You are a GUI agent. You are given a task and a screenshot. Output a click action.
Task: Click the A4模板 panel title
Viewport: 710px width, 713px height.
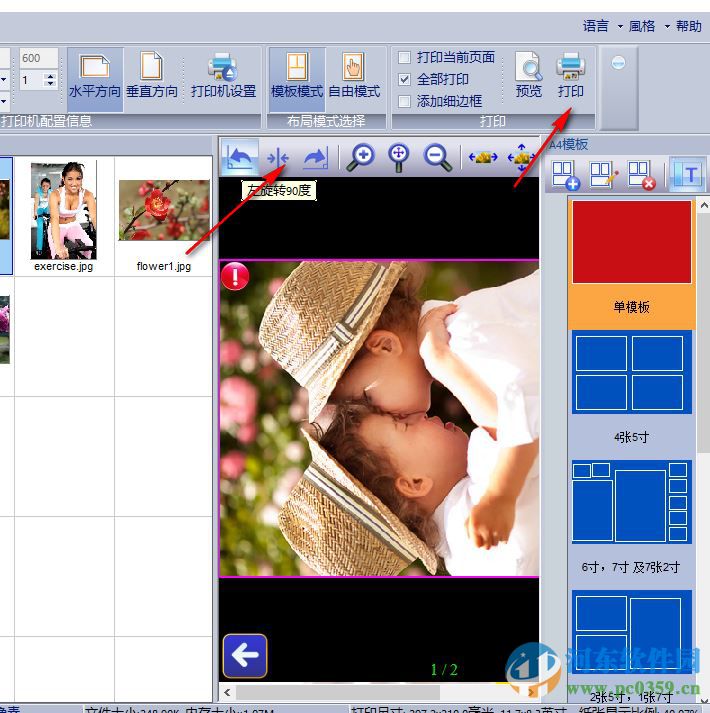[x=569, y=145]
